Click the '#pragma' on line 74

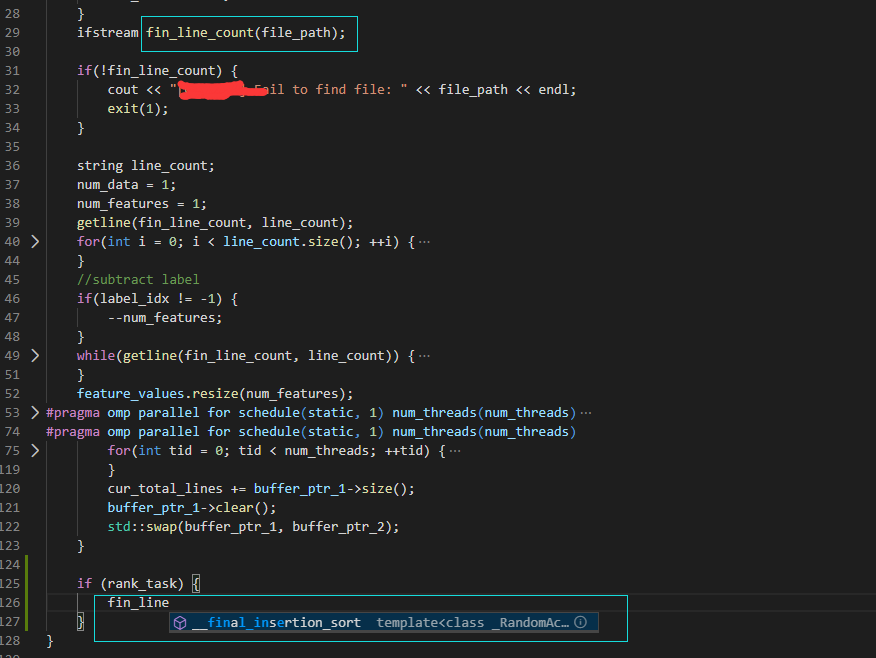coord(73,432)
